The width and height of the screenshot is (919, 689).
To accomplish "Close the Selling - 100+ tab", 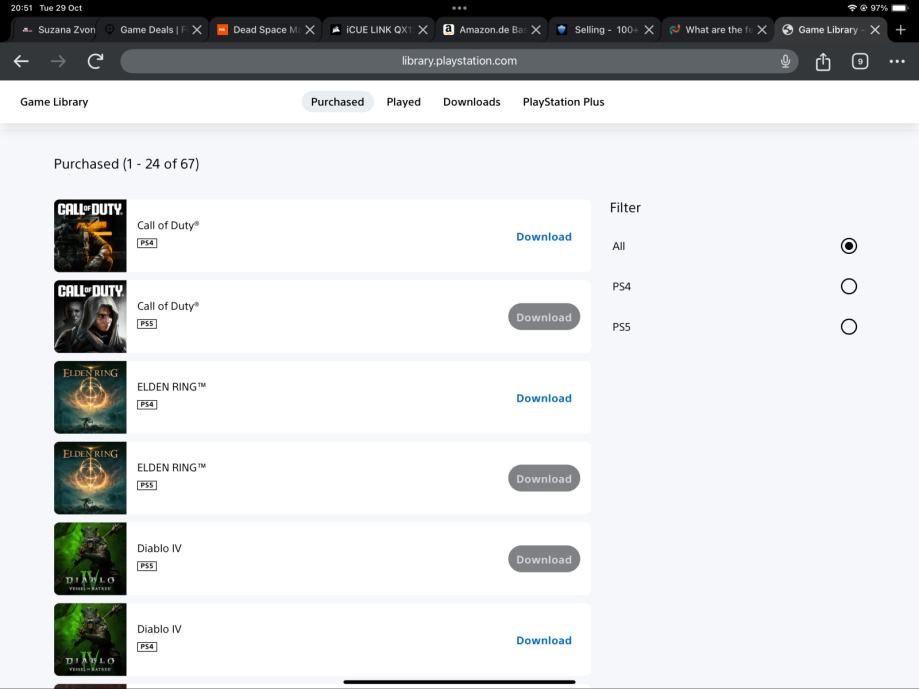I will pyautogui.click(x=649, y=29).
